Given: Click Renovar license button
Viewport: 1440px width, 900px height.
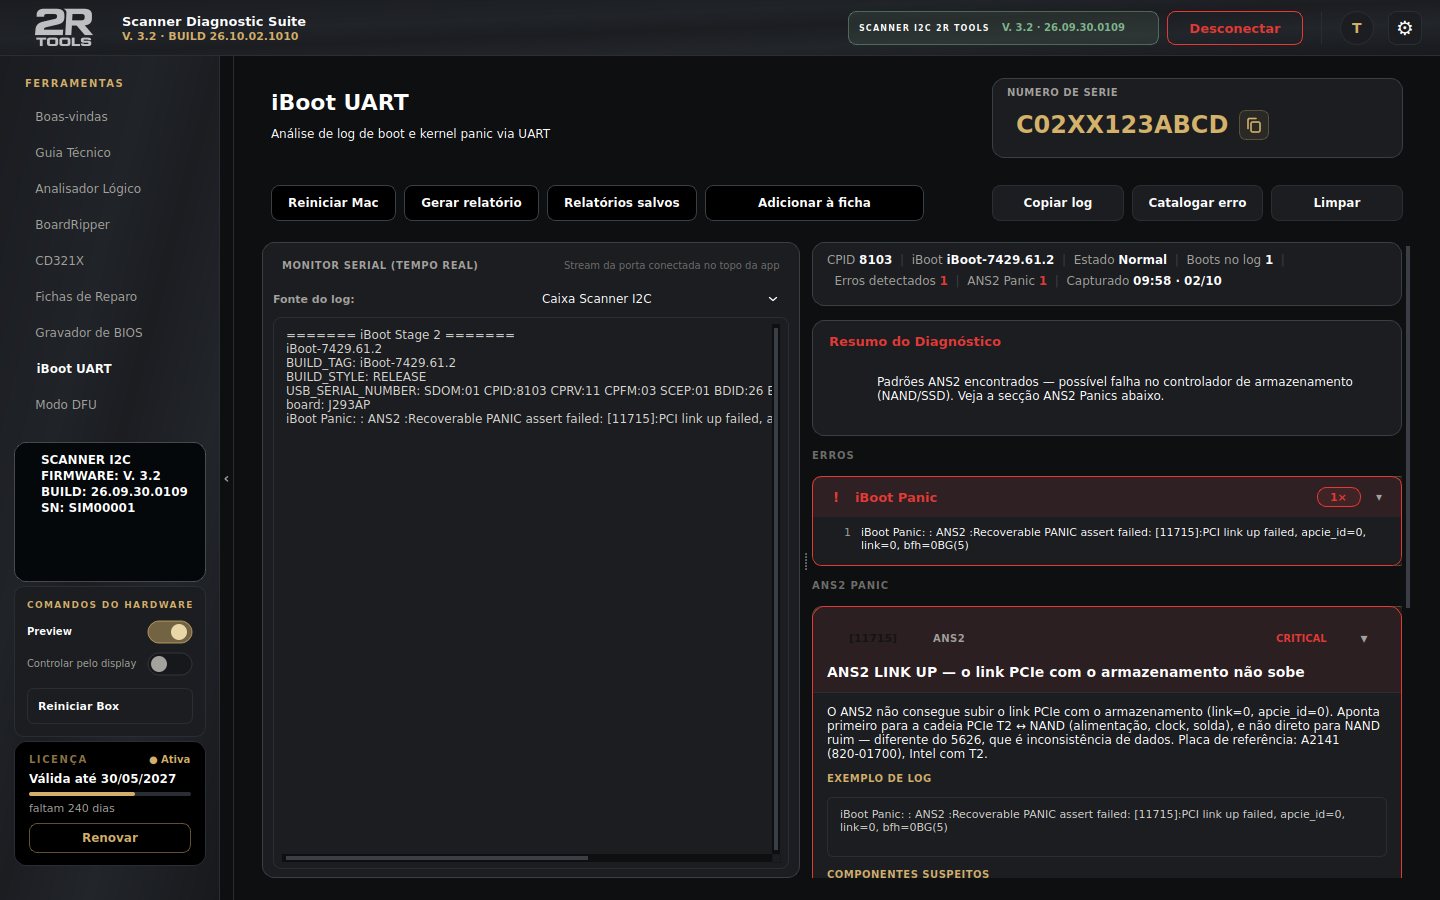Looking at the screenshot, I should click(x=110, y=838).
